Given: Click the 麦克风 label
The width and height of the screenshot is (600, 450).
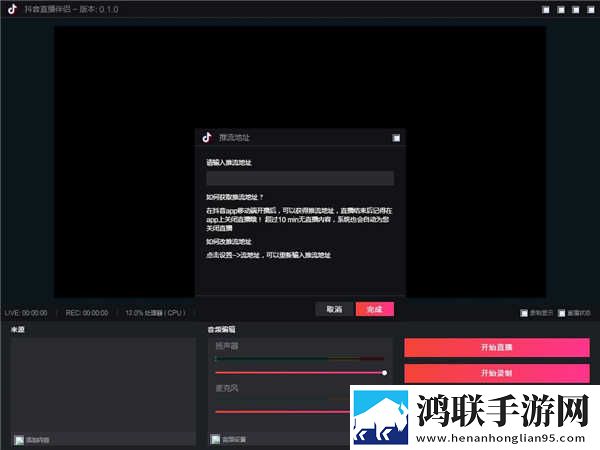Looking at the screenshot, I should tap(227, 388).
